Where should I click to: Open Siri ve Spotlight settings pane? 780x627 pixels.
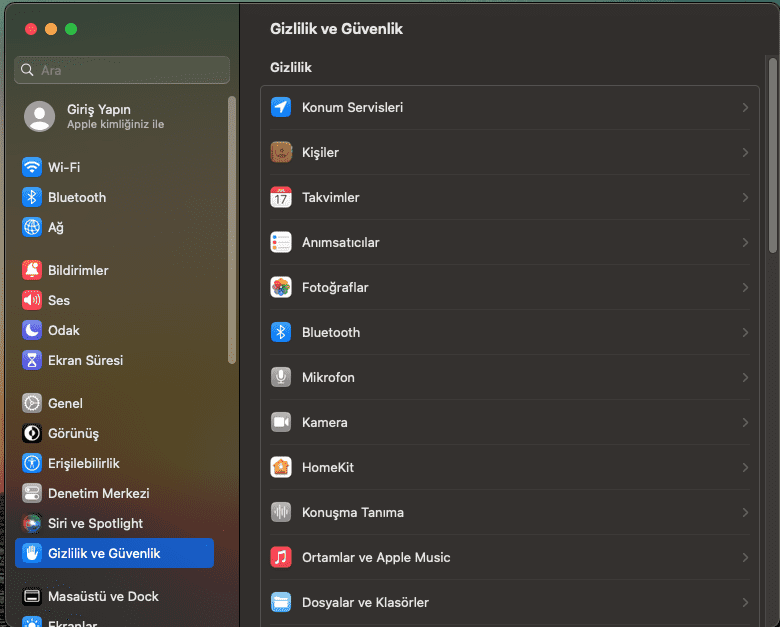95,523
